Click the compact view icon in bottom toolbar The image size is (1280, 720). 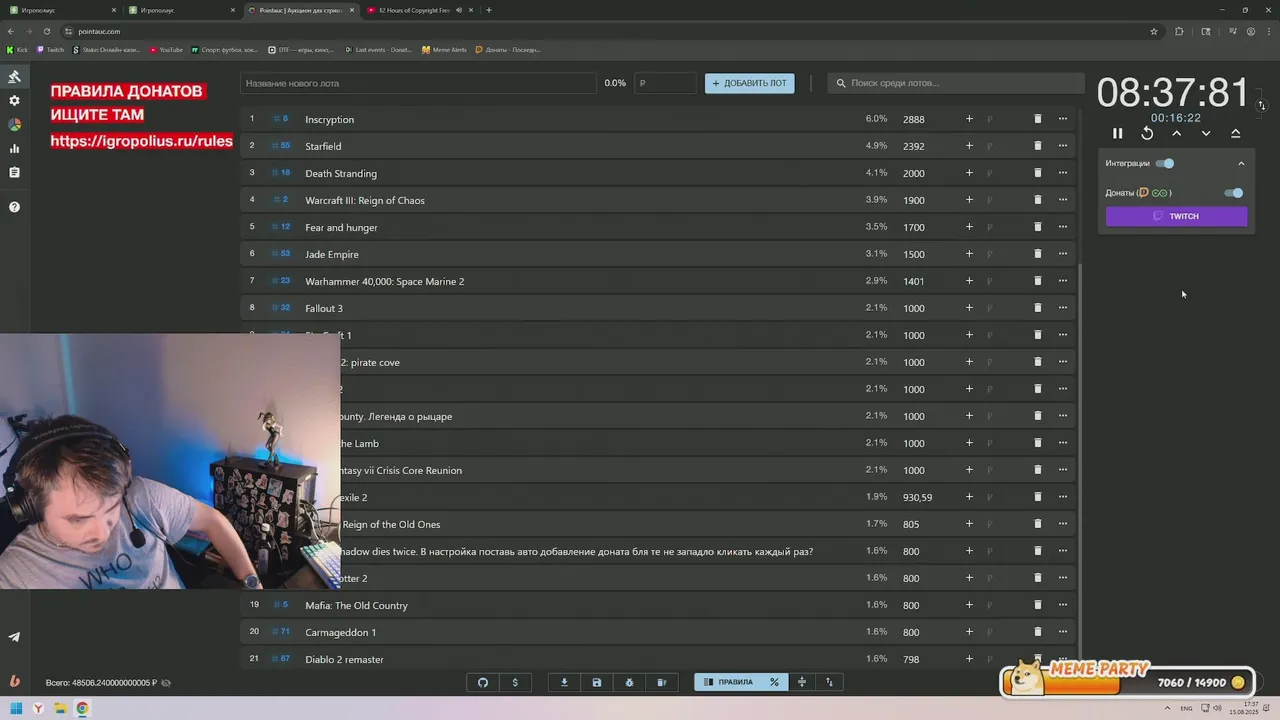[x=801, y=682]
